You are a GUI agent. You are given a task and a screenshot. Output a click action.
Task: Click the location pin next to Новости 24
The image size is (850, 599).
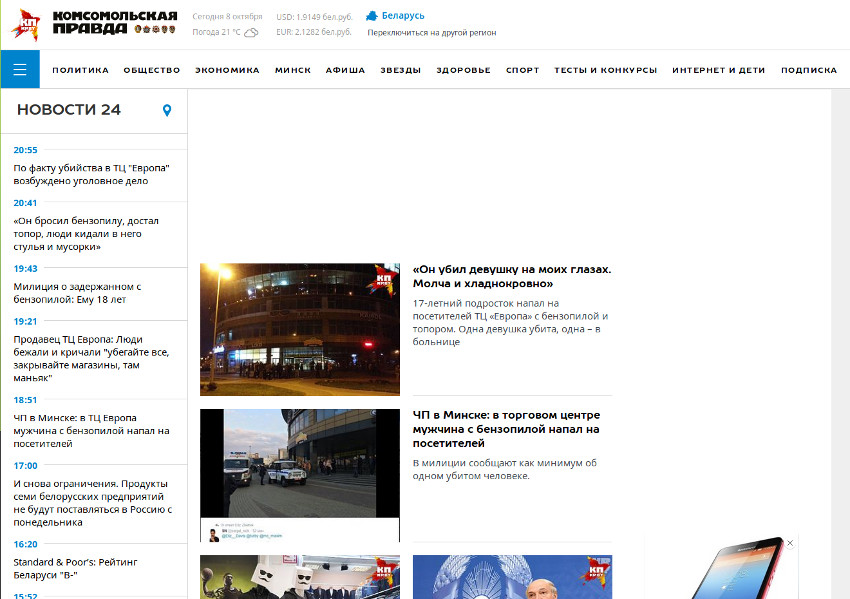click(167, 110)
